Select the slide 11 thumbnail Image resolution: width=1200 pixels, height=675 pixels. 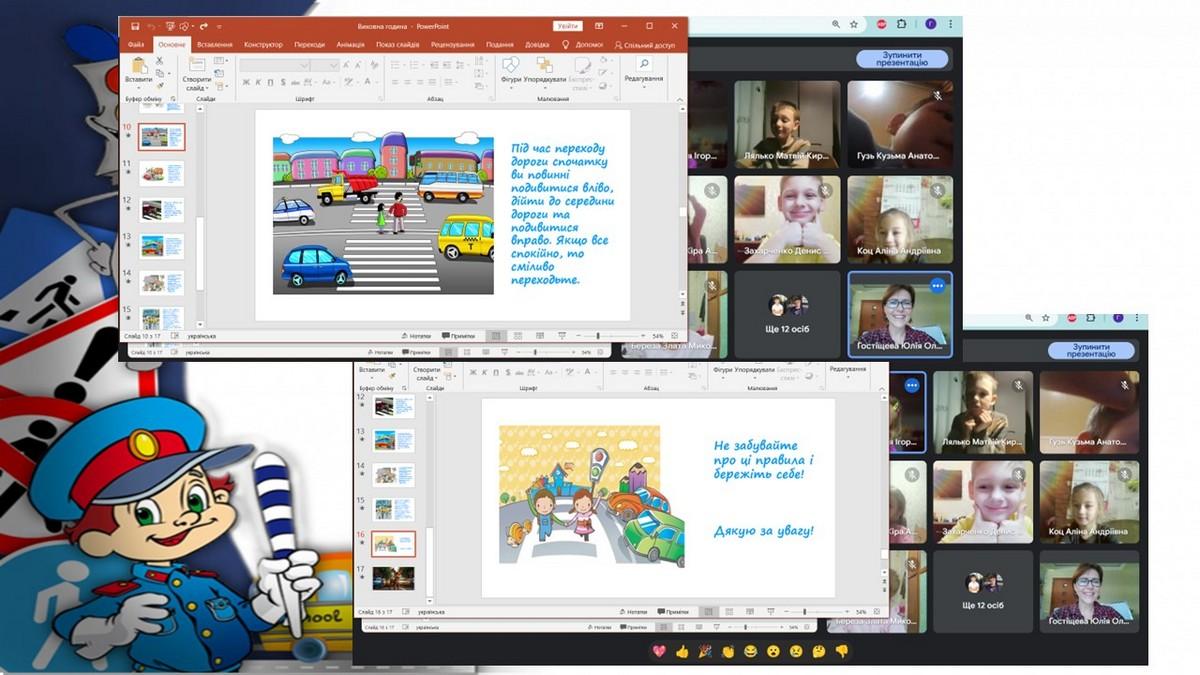pyautogui.click(x=161, y=173)
